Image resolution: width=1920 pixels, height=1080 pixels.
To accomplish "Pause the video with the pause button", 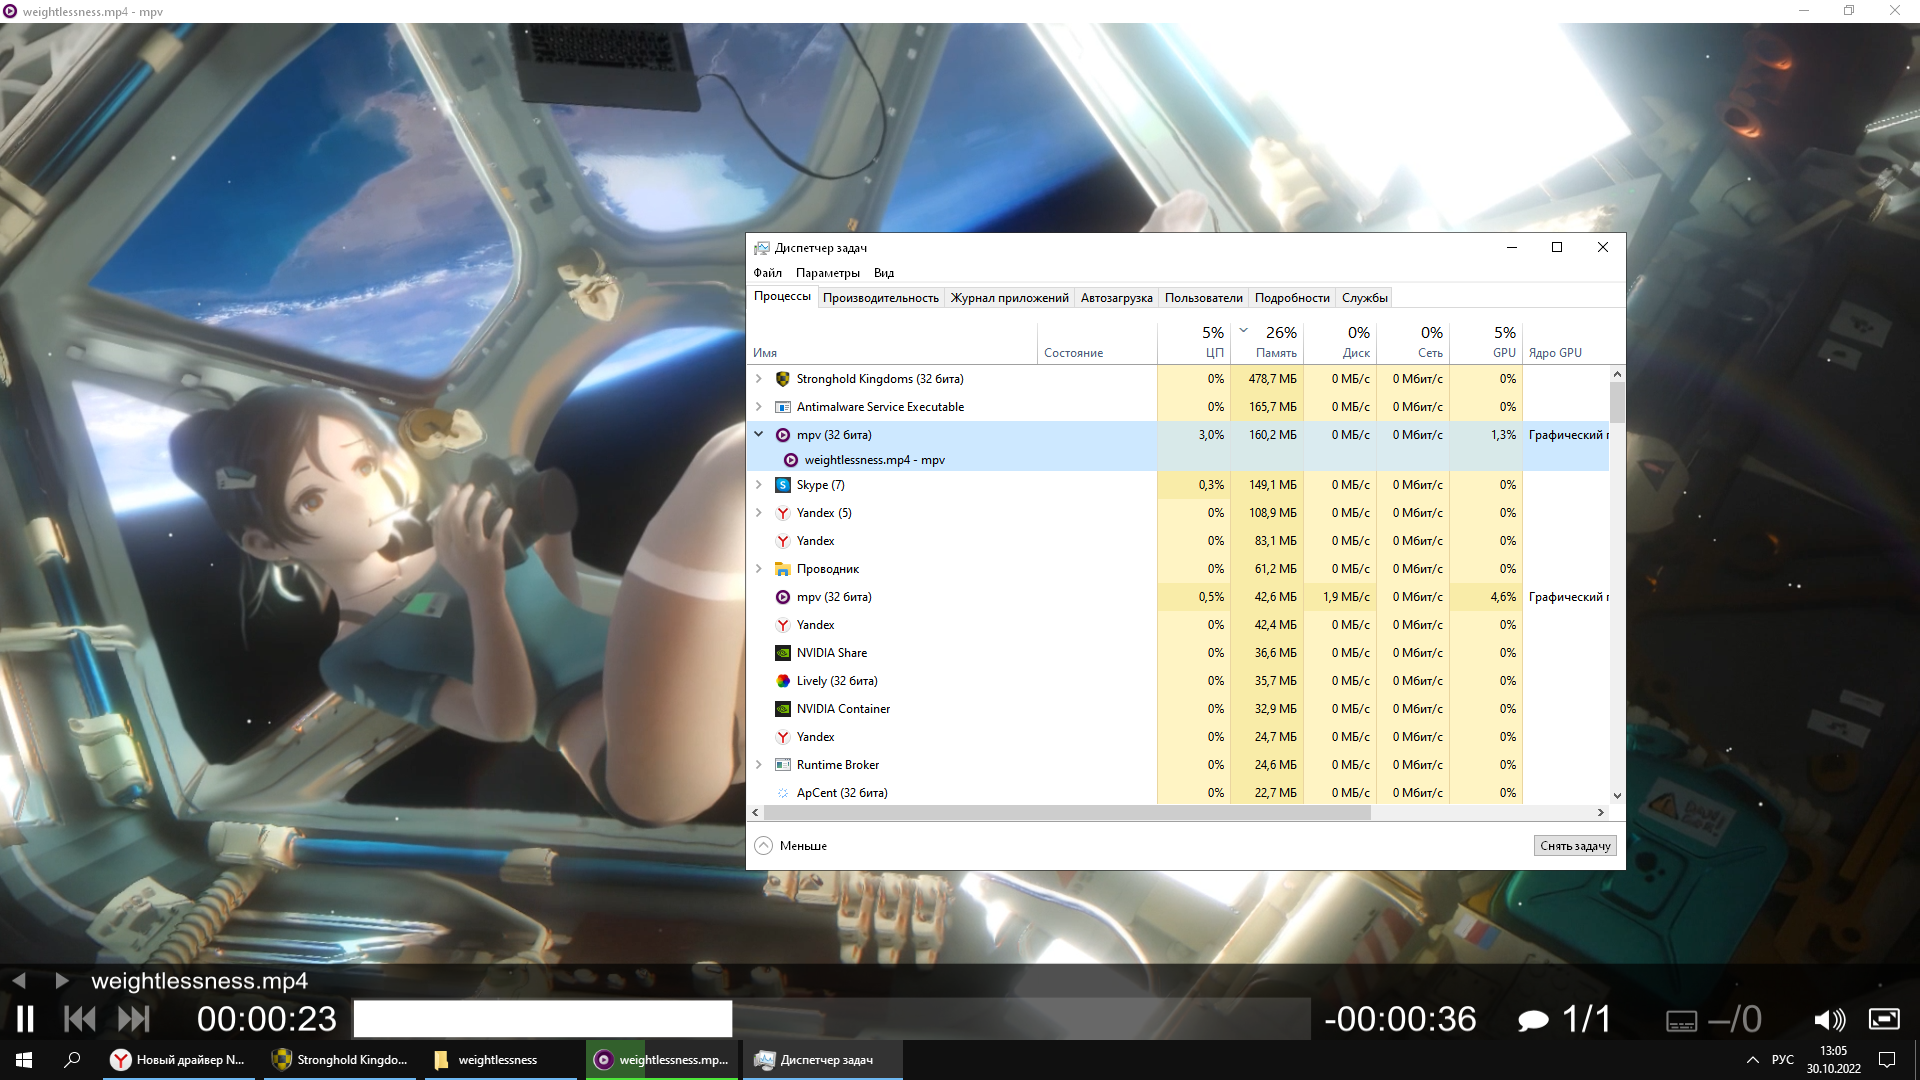I will point(25,1019).
